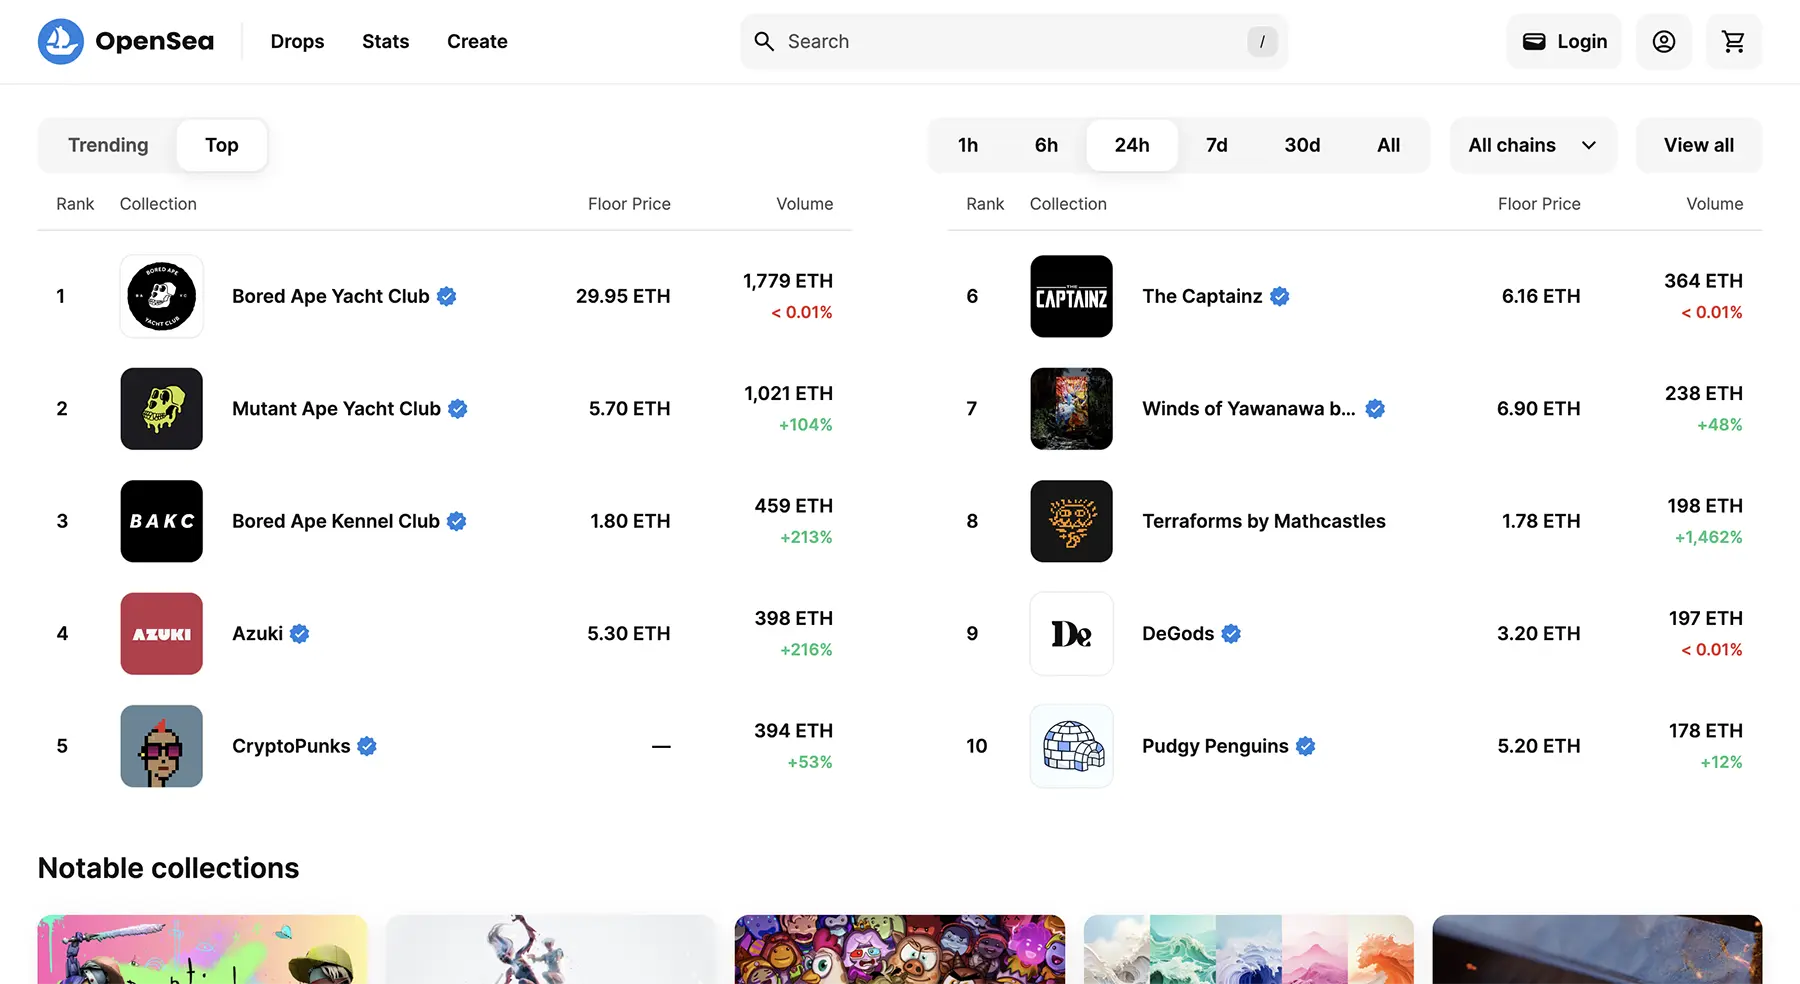Click the View all button

pos(1699,145)
